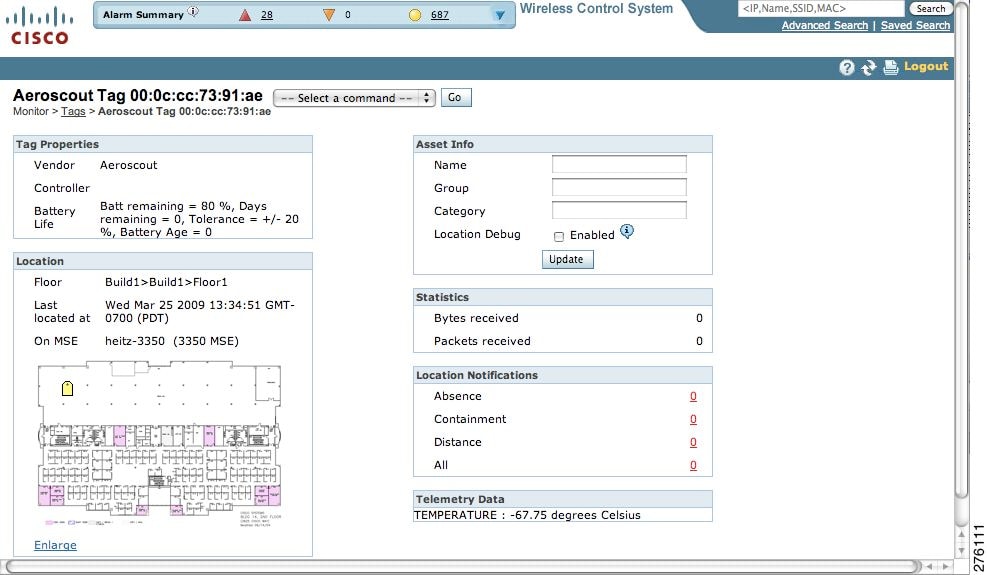Click the Search button
Image resolution: width=987 pixels, height=575 pixels.
tap(930, 9)
